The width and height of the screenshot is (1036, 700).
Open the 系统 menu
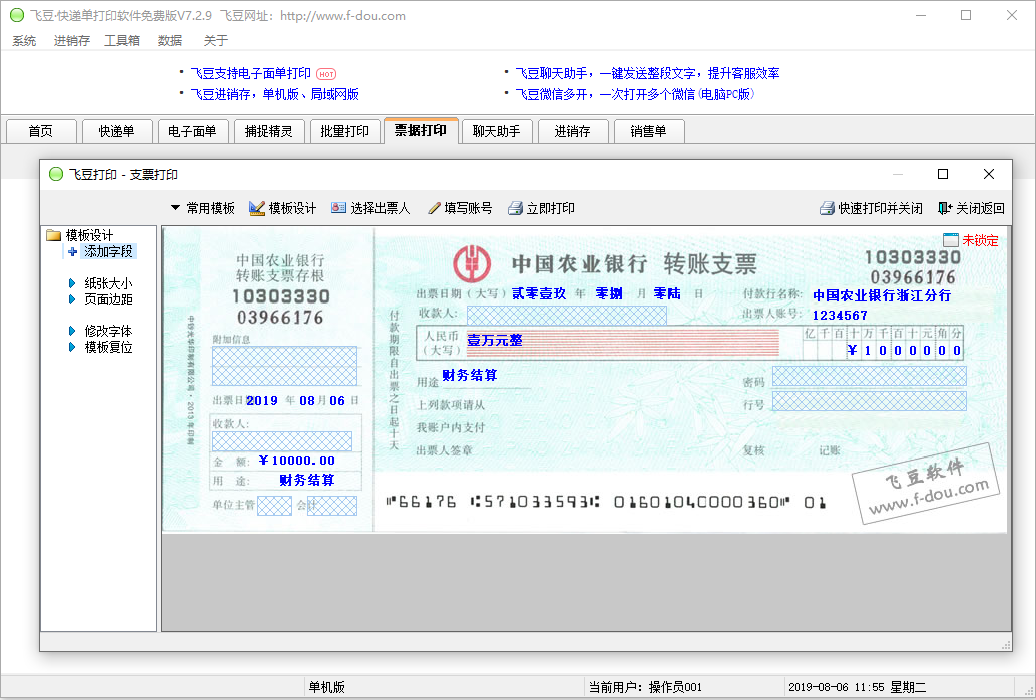[24, 40]
